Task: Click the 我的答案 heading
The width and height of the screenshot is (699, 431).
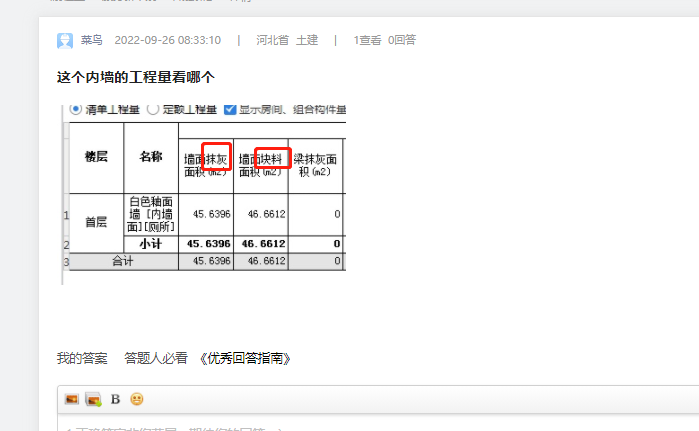Action: [82, 358]
